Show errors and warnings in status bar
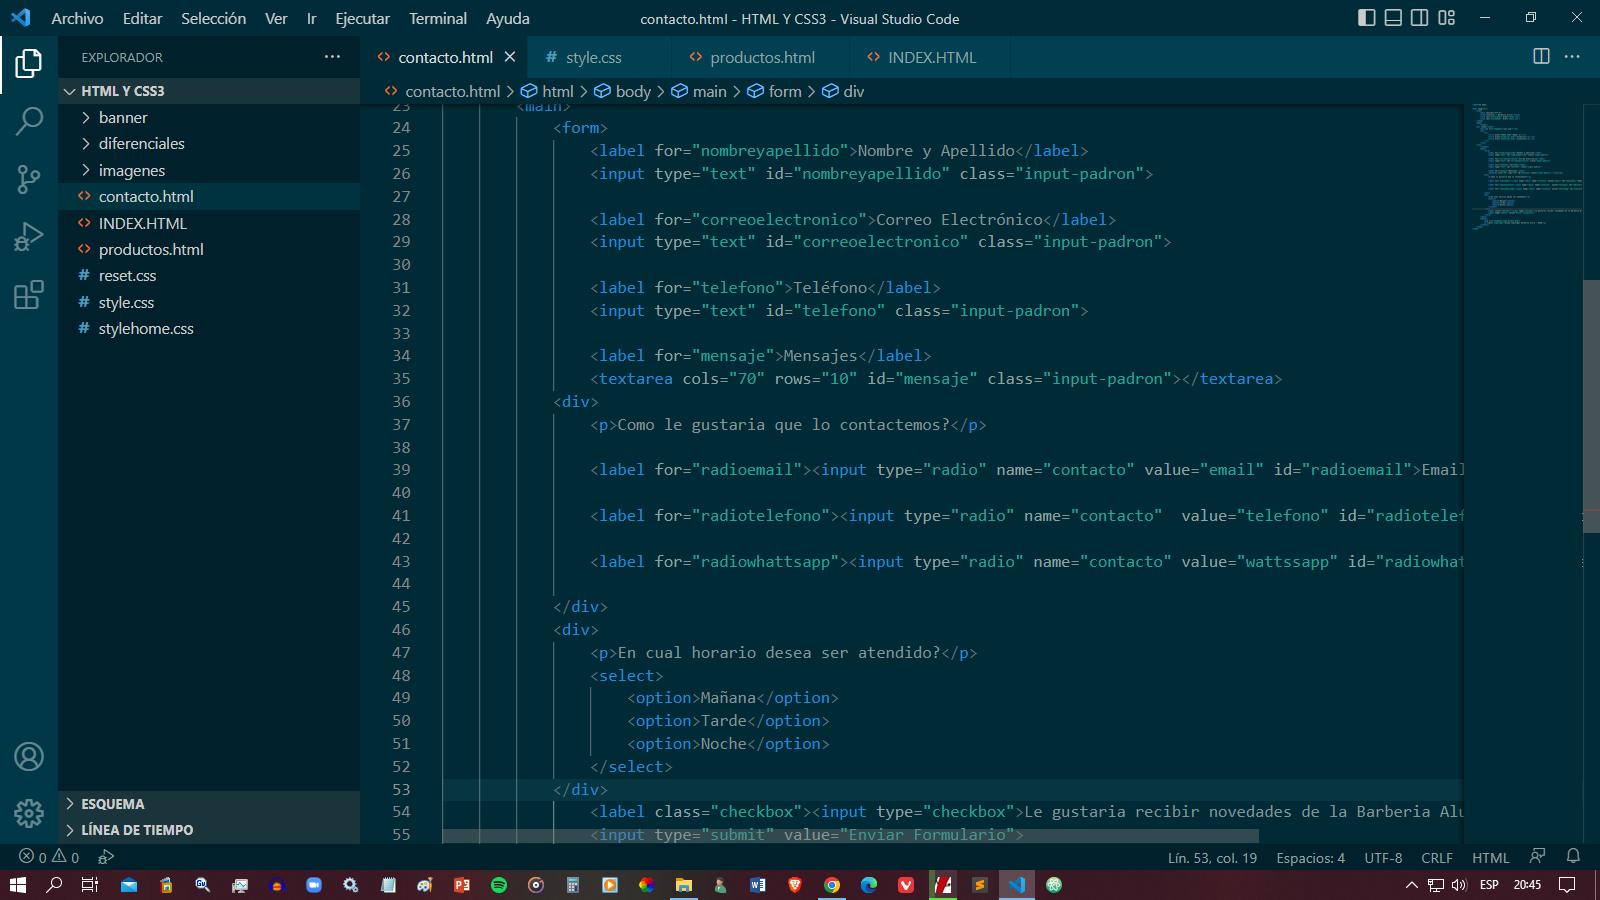The width and height of the screenshot is (1600, 900). (x=49, y=857)
